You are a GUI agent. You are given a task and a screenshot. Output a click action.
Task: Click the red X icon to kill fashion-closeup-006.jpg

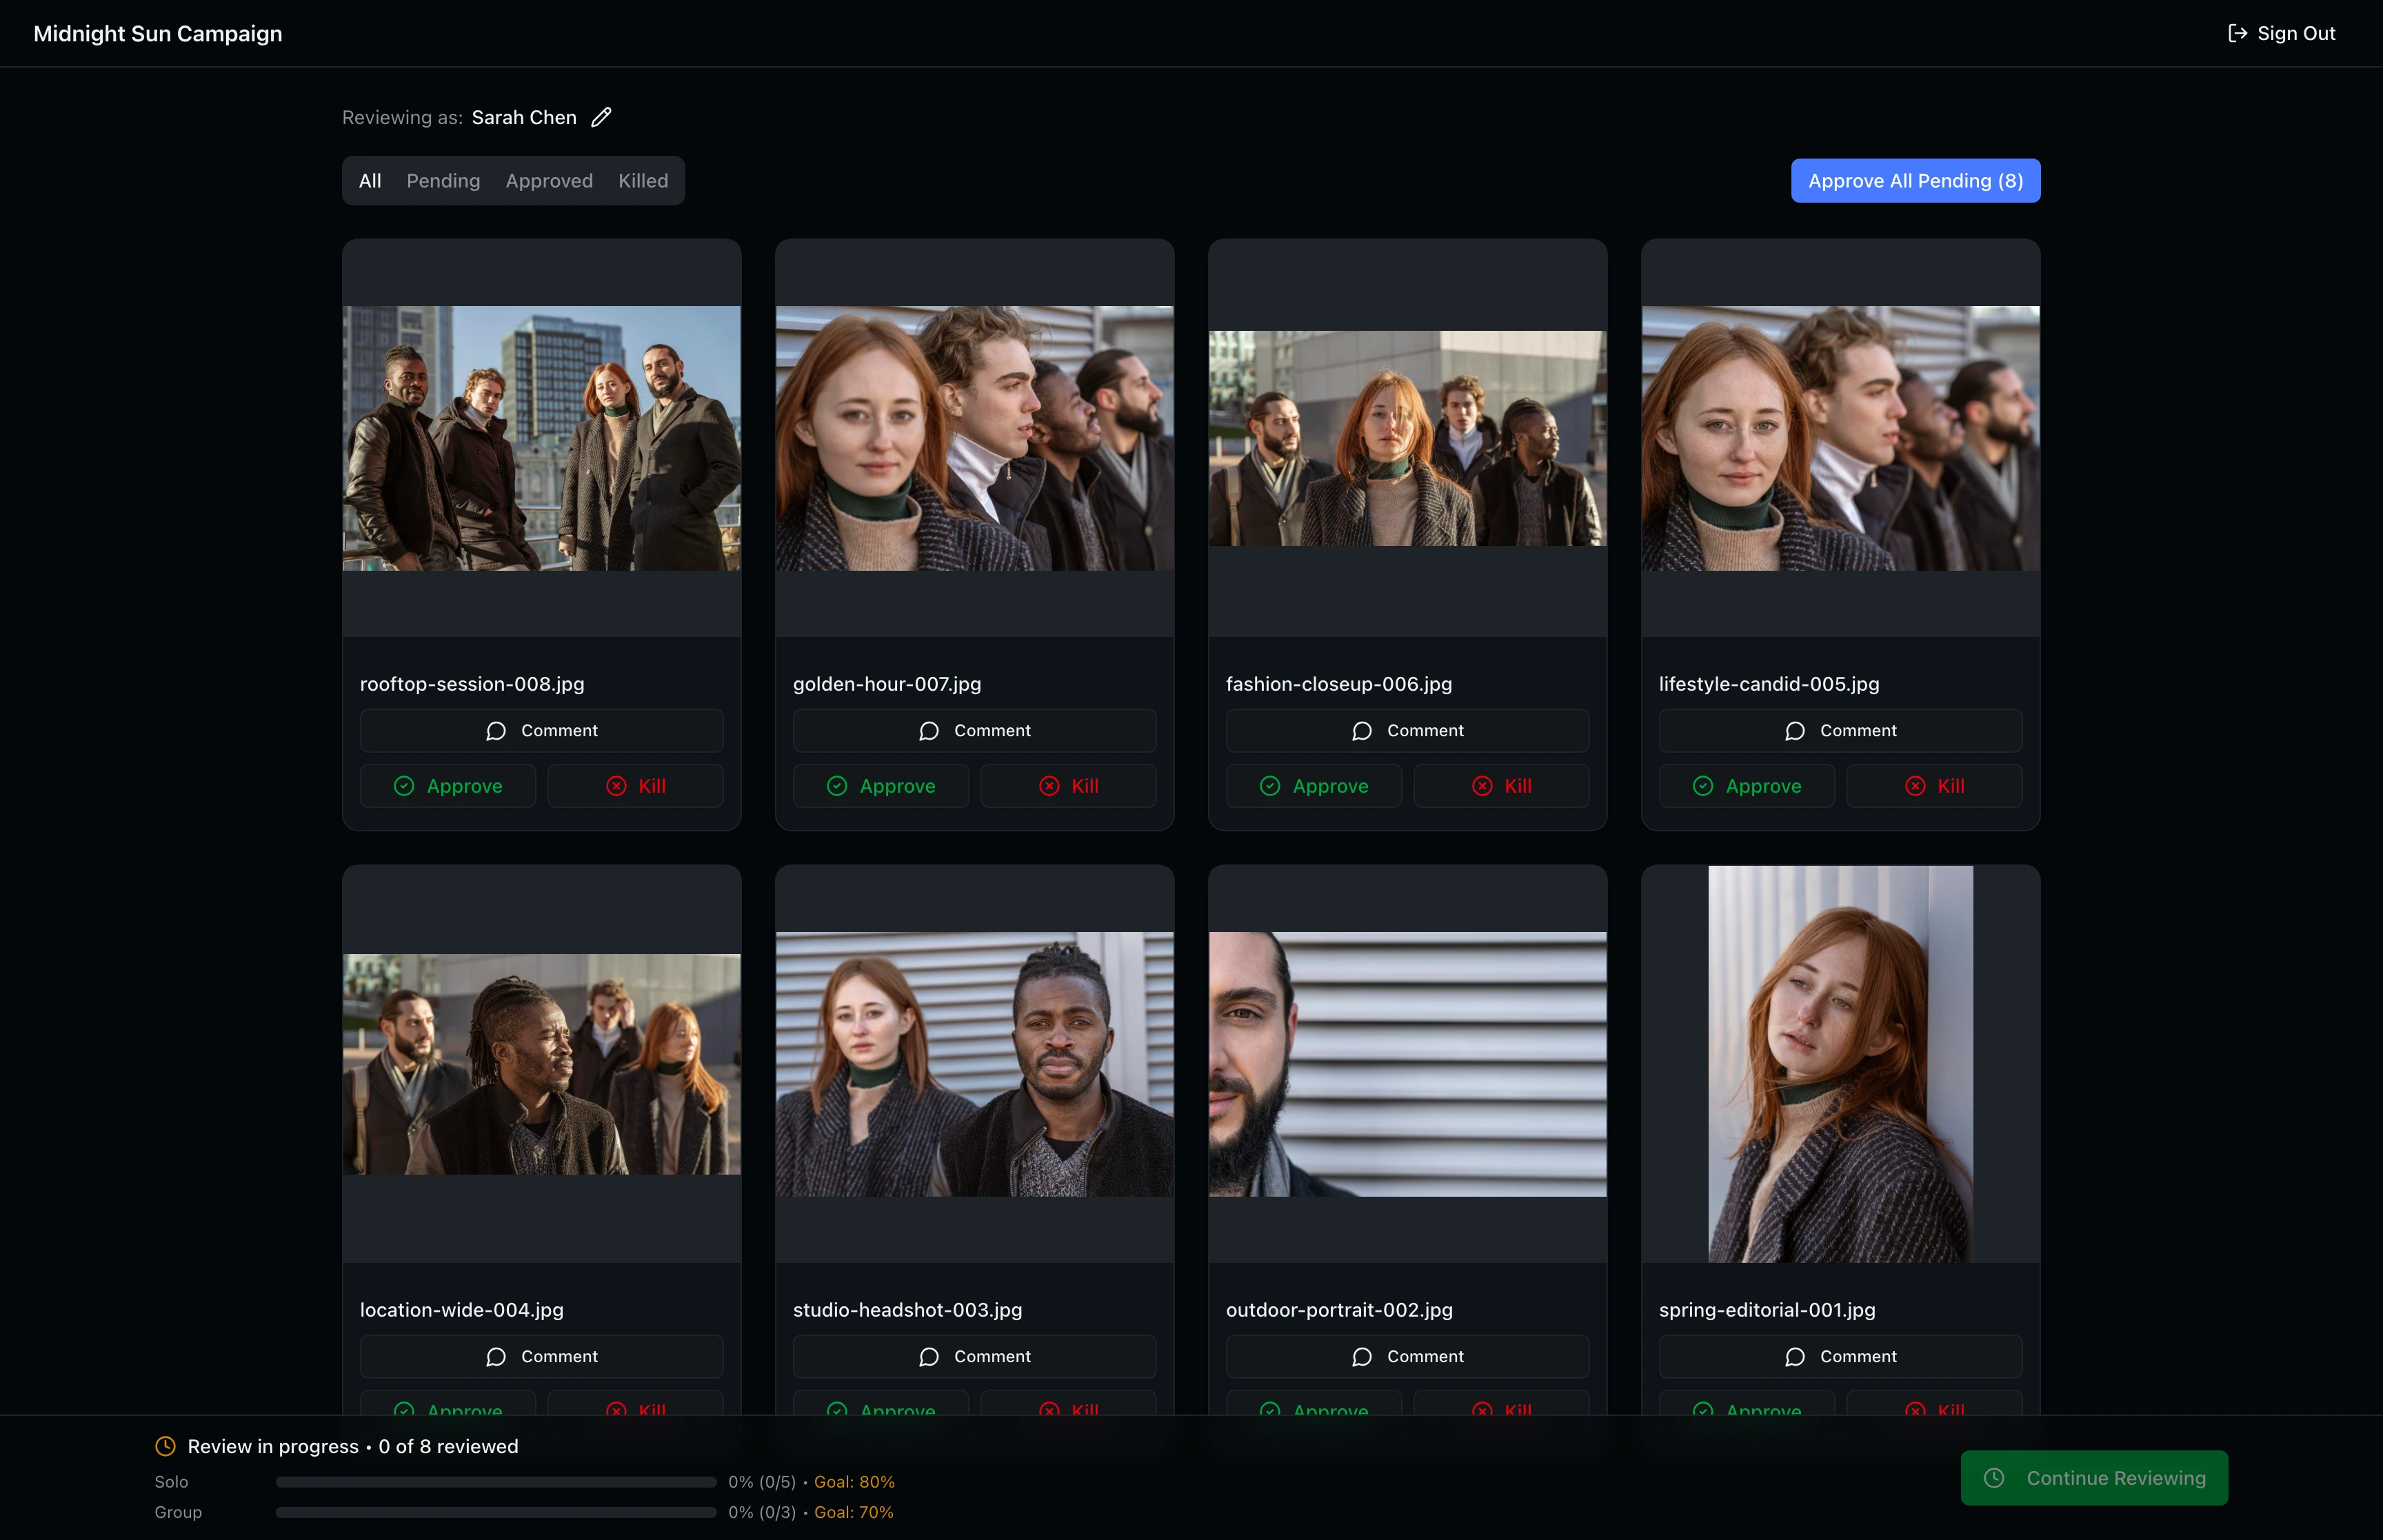(x=1482, y=786)
